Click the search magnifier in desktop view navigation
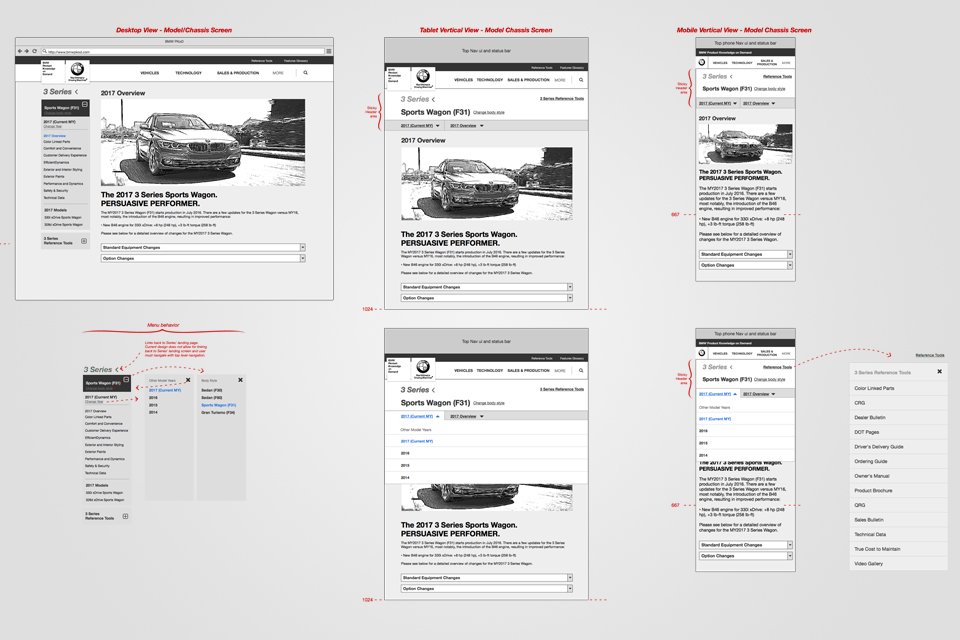The image size is (960, 640). [x=306, y=73]
